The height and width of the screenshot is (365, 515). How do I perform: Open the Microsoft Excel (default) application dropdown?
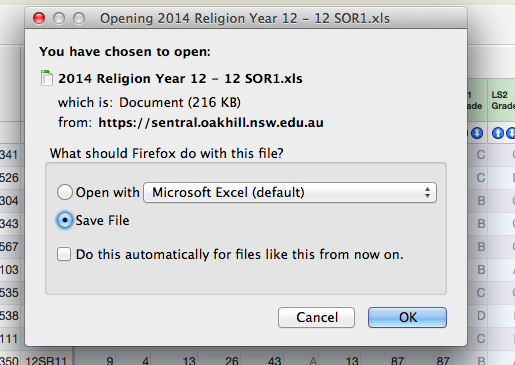pyautogui.click(x=290, y=192)
